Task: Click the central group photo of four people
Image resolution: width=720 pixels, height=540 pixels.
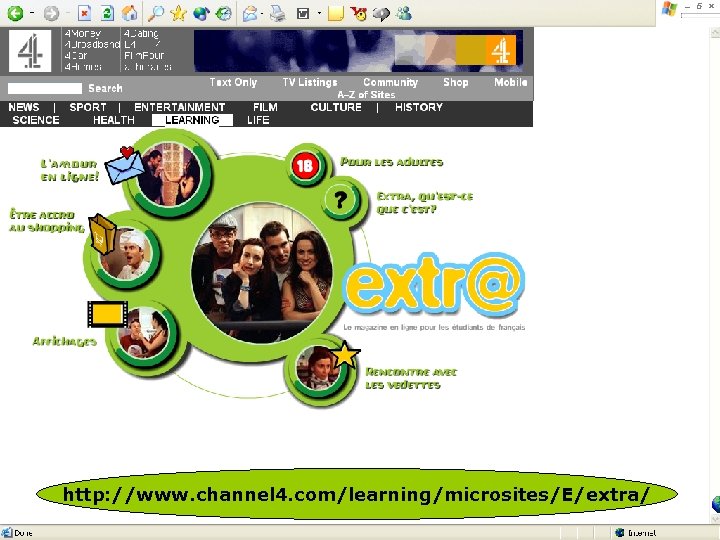Action: pos(263,273)
